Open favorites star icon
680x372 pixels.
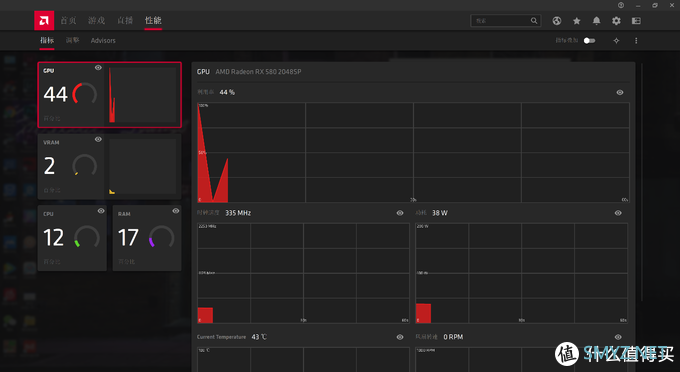tap(576, 21)
